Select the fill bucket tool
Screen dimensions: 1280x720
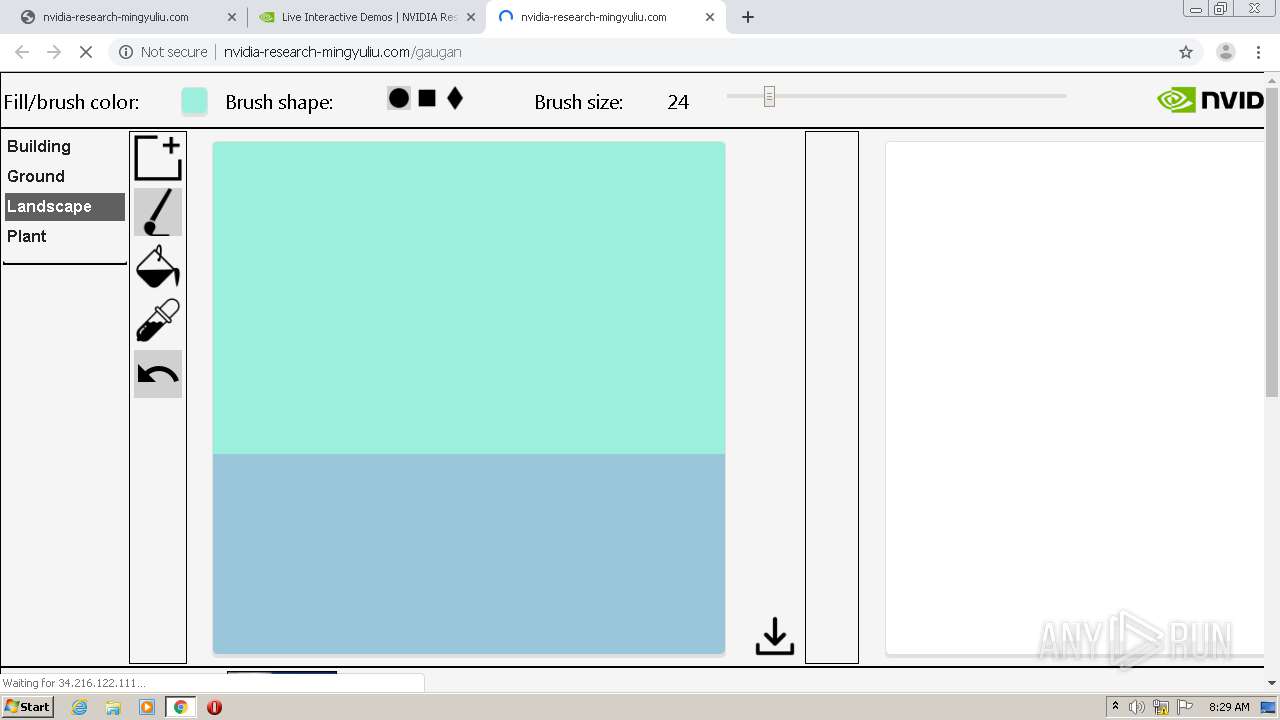pyautogui.click(x=158, y=266)
